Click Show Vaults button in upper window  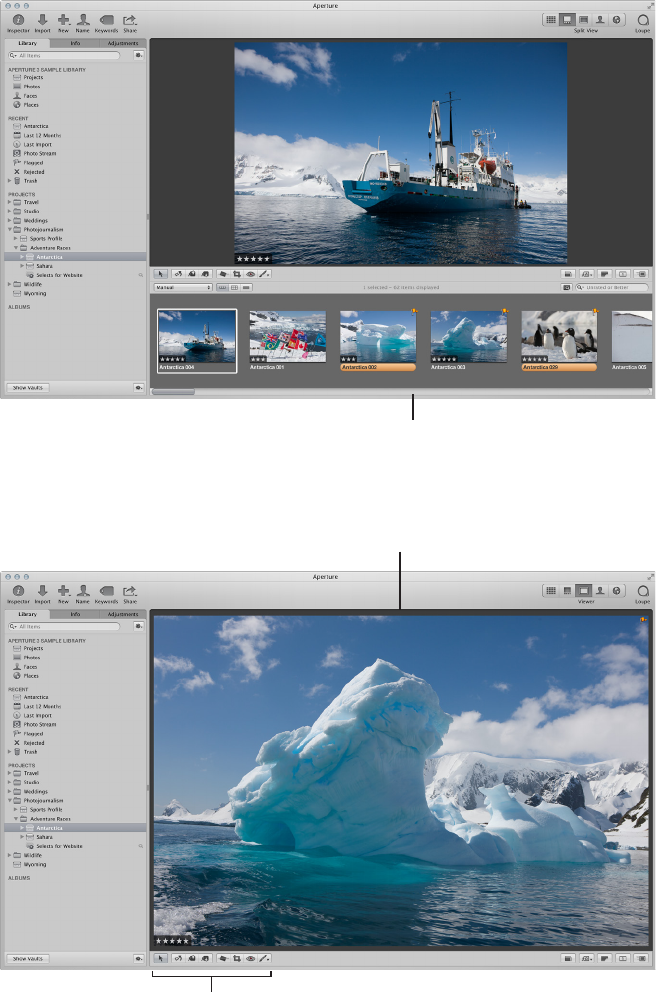click(28, 387)
